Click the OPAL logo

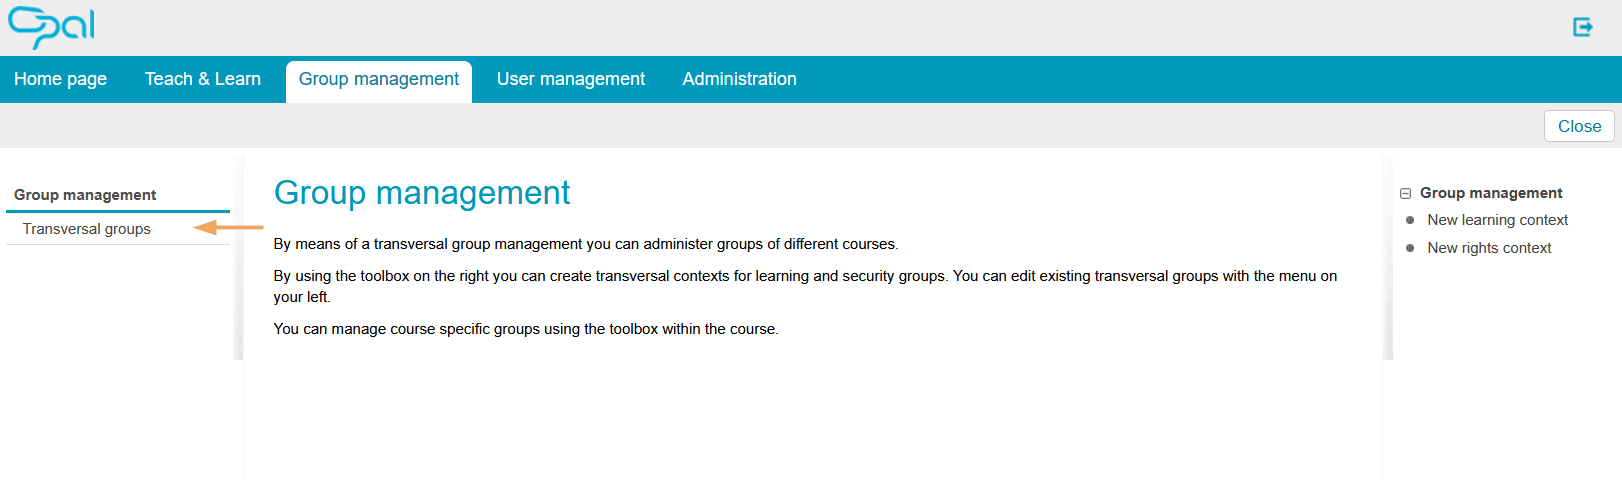51,26
